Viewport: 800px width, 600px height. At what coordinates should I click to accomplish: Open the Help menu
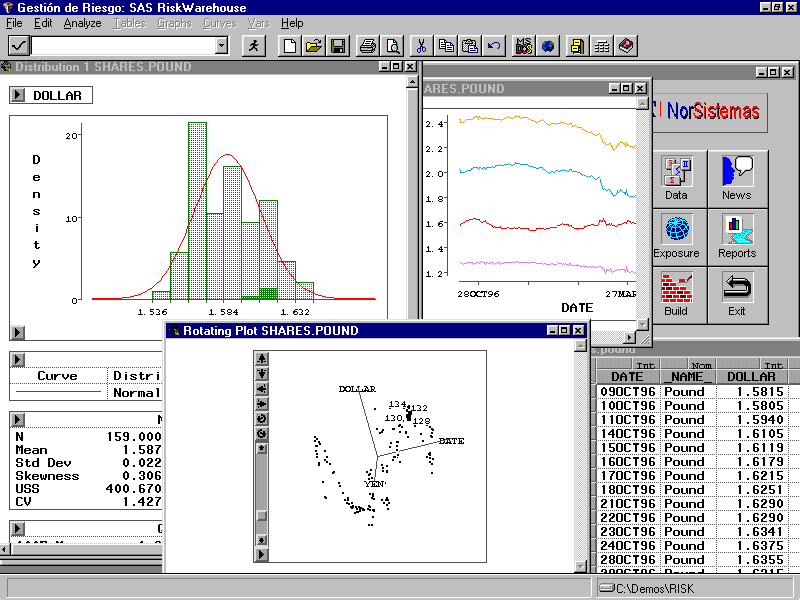292,23
